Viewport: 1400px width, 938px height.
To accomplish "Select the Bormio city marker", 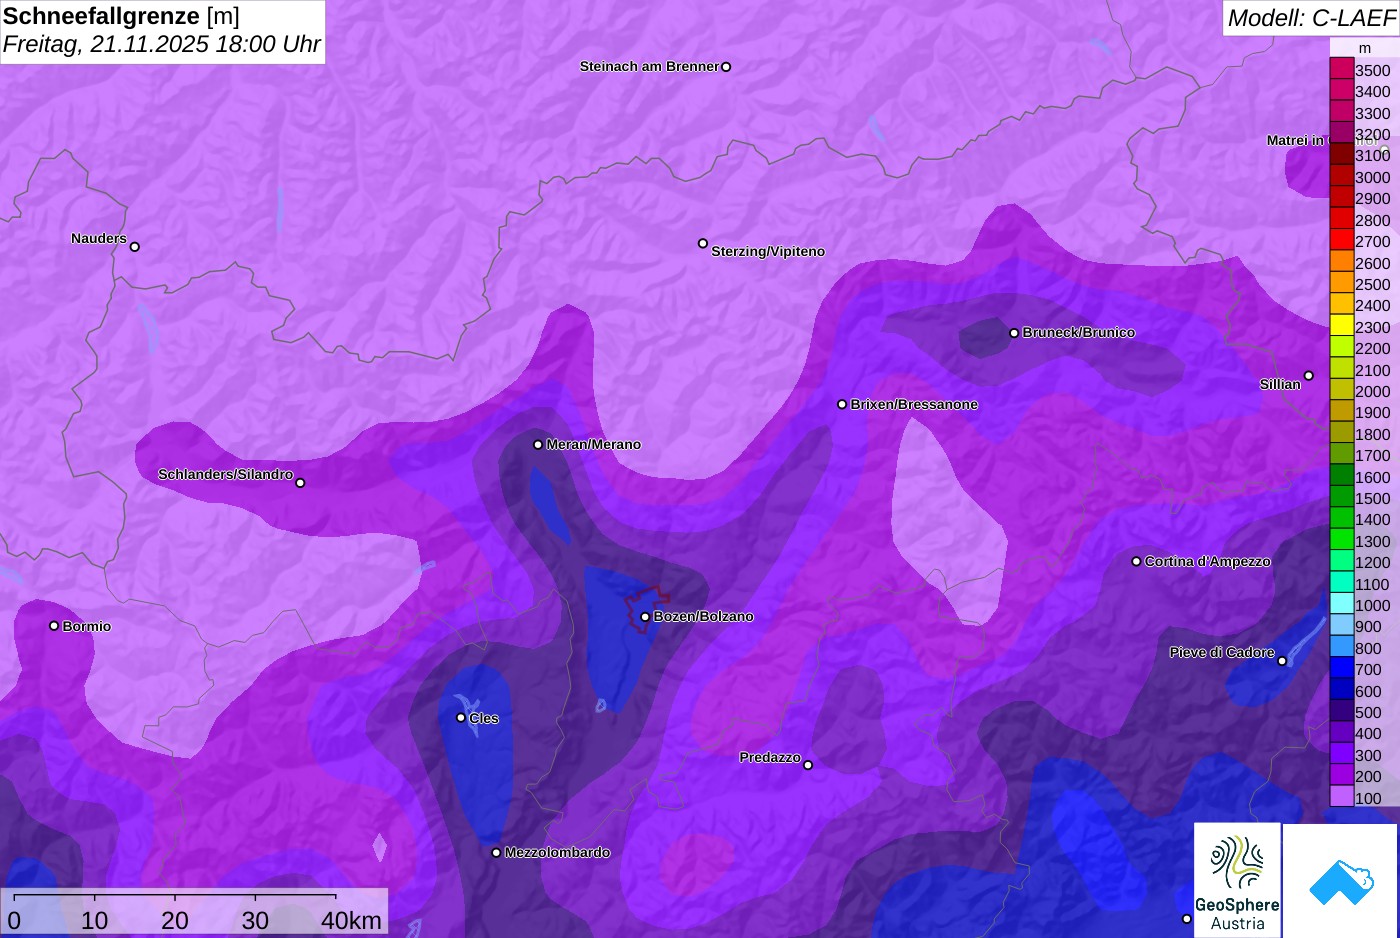I will [x=54, y=626].
